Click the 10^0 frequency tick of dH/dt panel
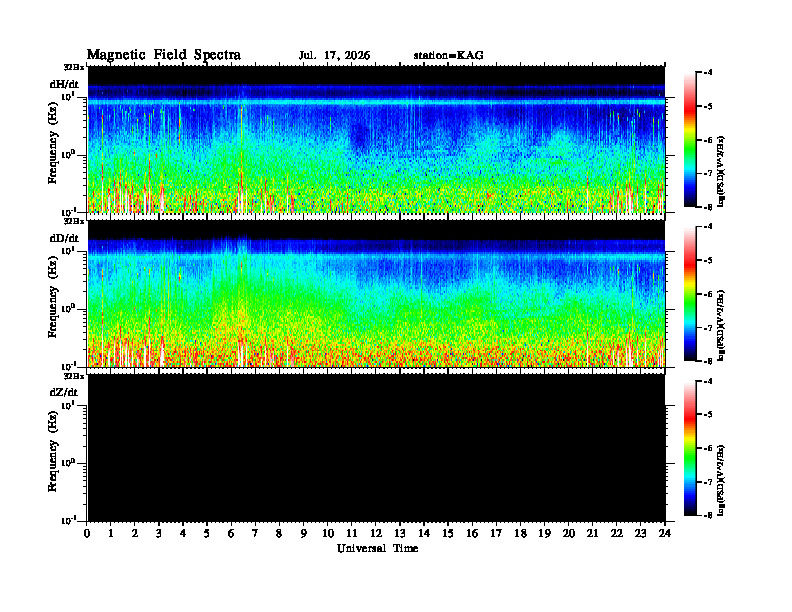792x612 pixels. 68,155
